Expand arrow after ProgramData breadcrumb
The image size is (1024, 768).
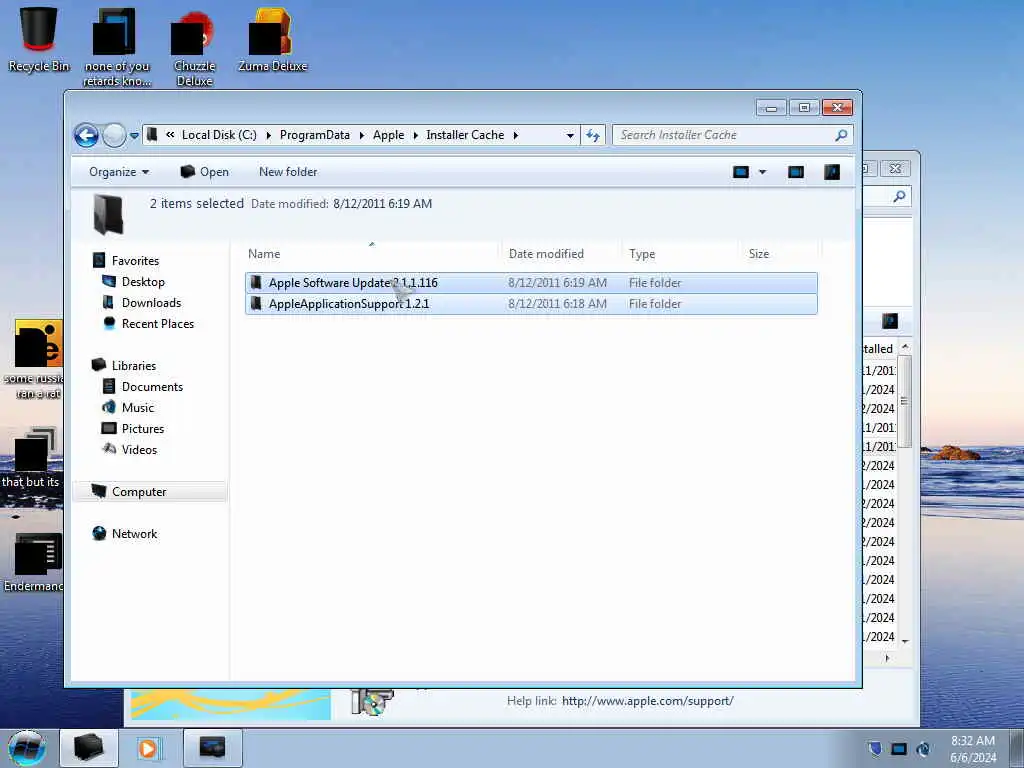click(361, 135)
